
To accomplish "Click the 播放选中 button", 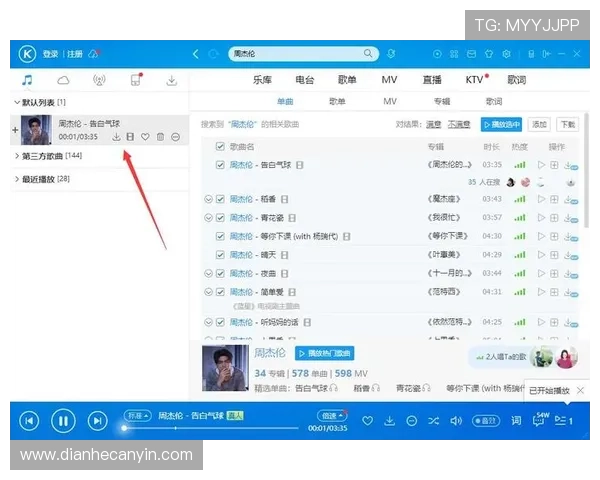I will (x=501, y=124).
